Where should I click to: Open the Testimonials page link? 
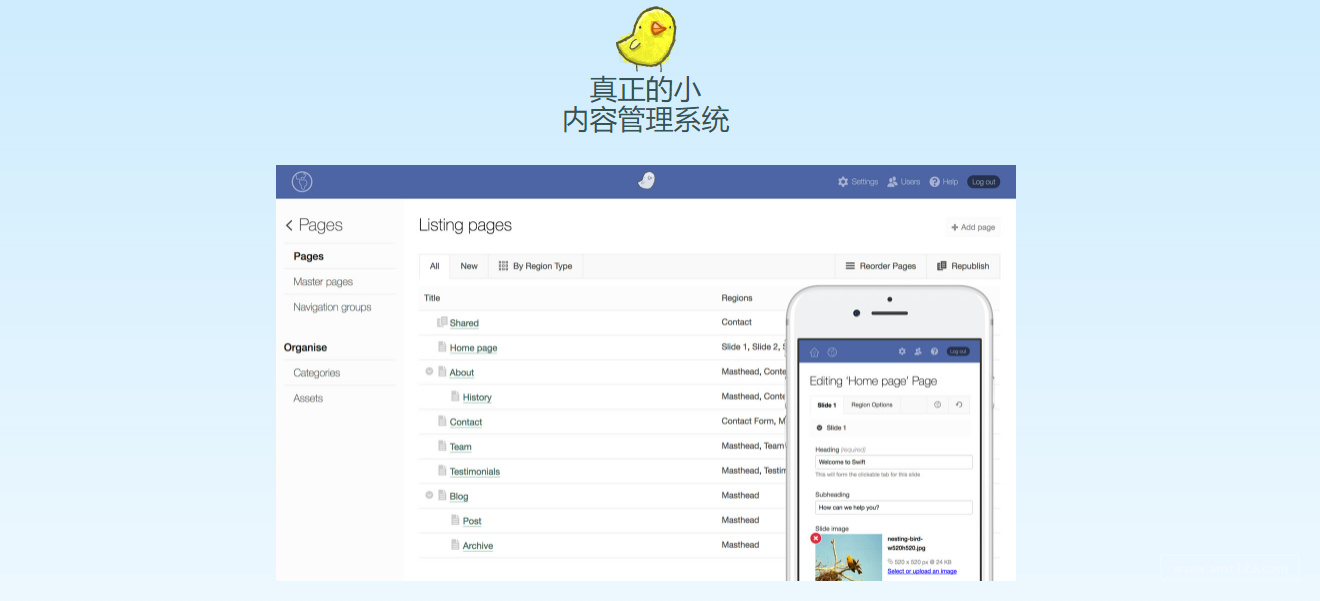475,471
